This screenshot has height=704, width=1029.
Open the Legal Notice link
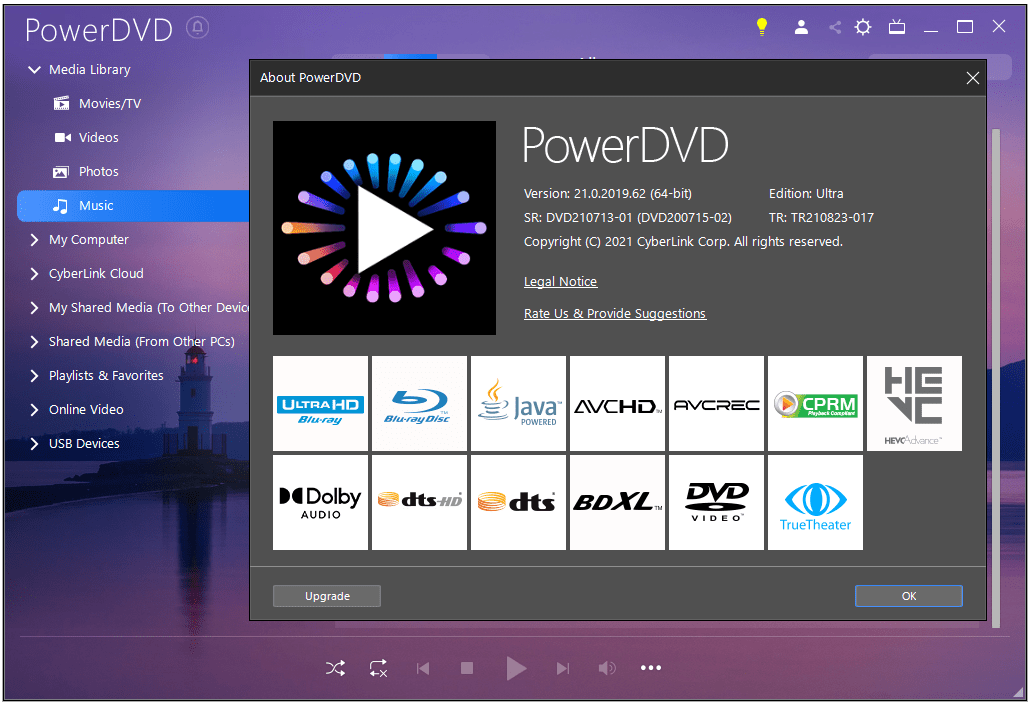tap(560, 281)
